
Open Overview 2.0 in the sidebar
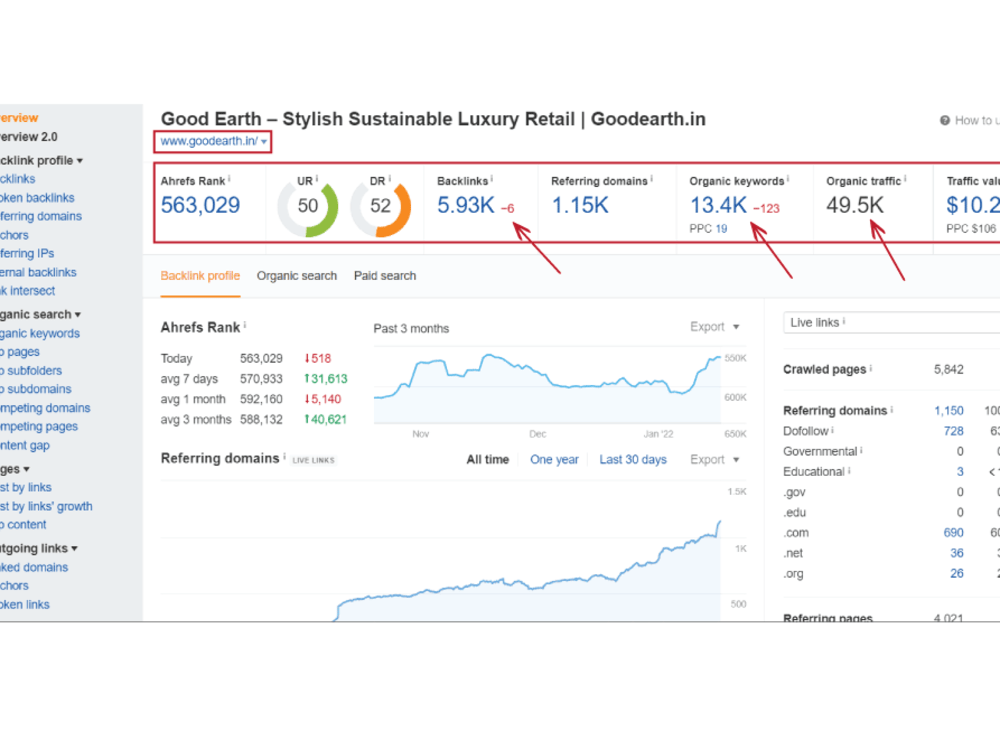(x=29, y=137)
